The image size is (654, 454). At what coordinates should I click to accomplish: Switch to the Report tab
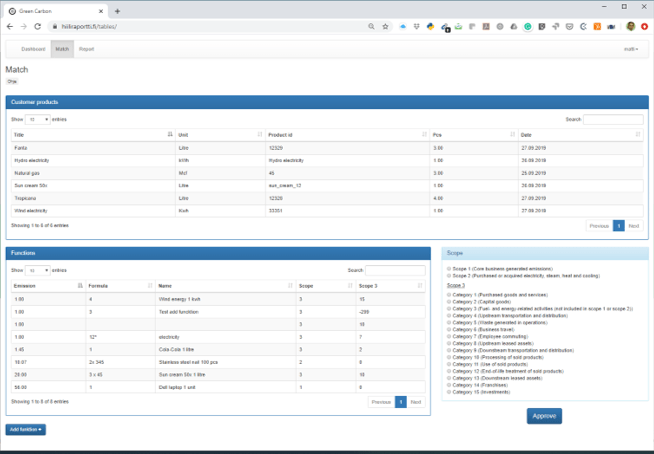tap(86, 49)
